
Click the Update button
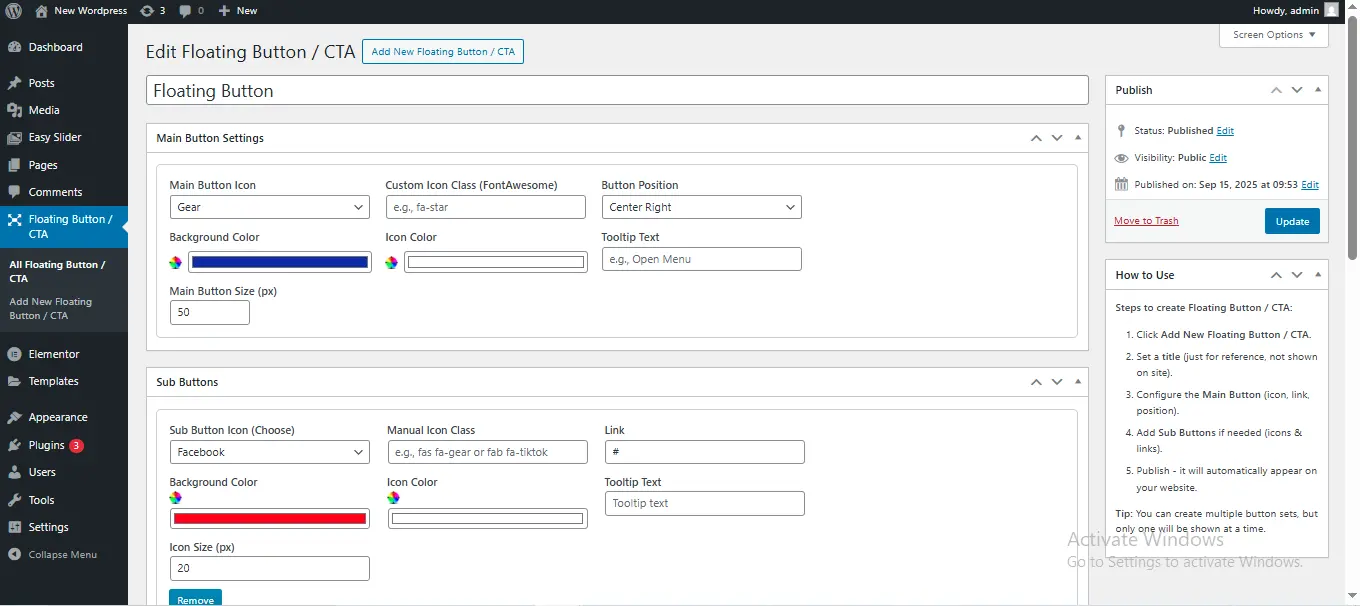click(x=1292, y=221)
